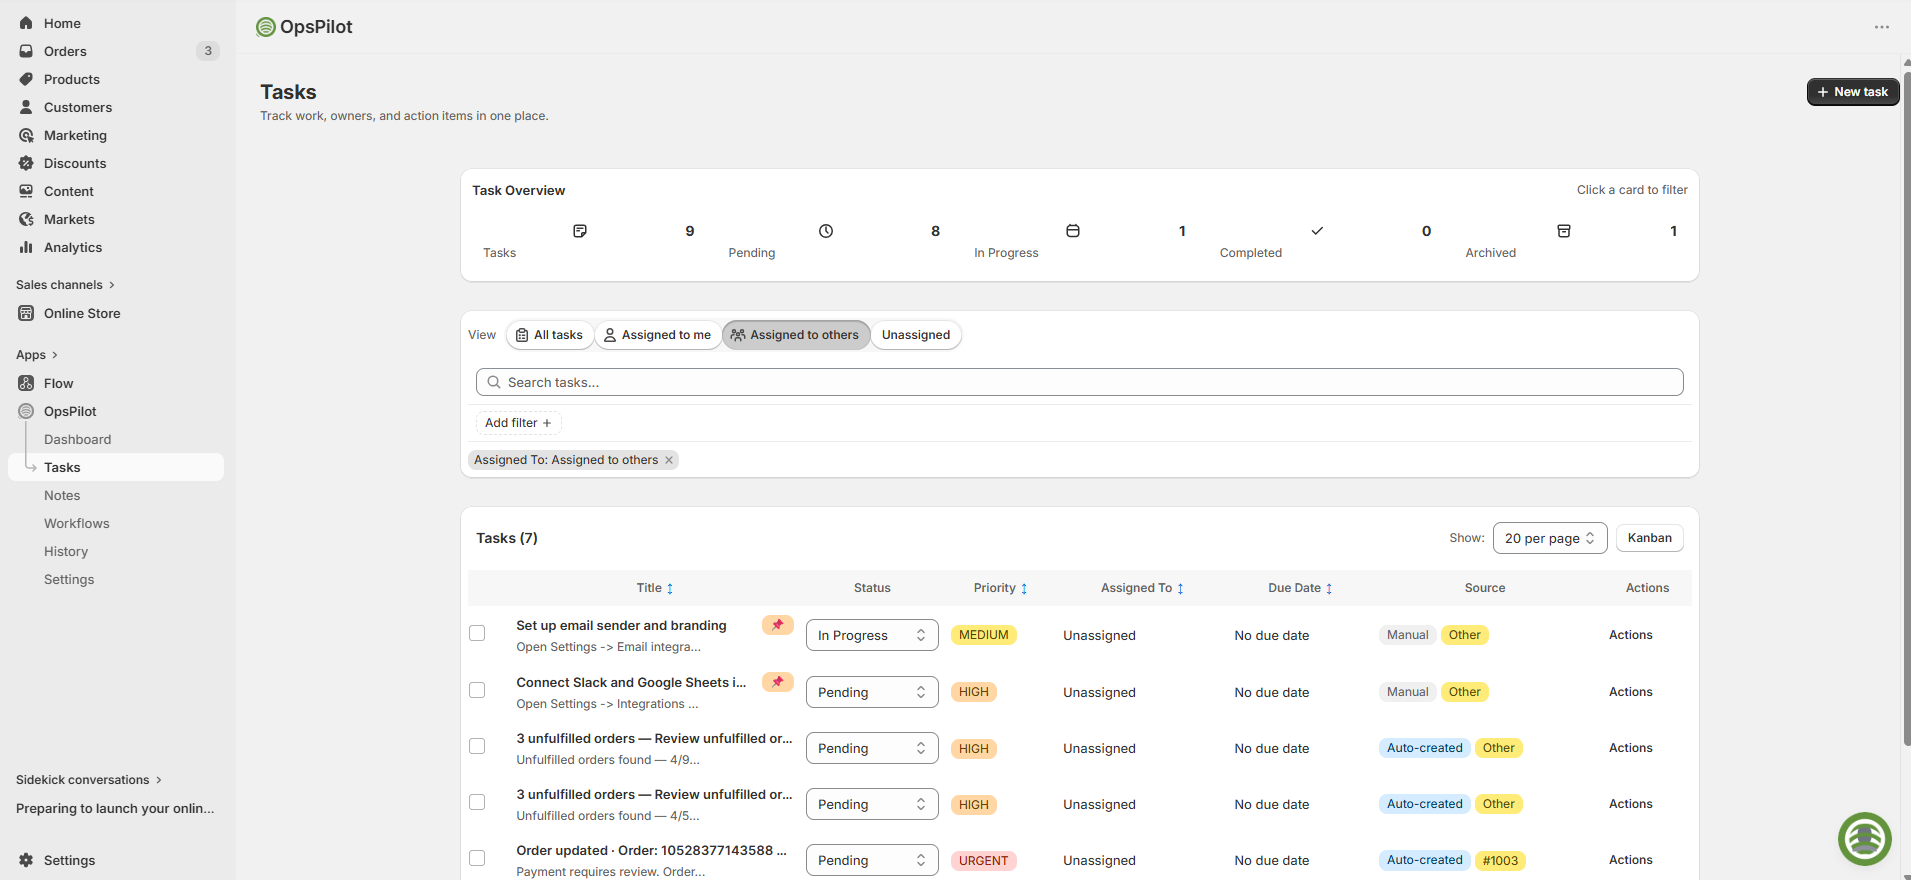Image resolution: width=1911 pixels, height=880 pixels.
Task: Click the Content icon in sidebar
Action: [x=26, y=191]
